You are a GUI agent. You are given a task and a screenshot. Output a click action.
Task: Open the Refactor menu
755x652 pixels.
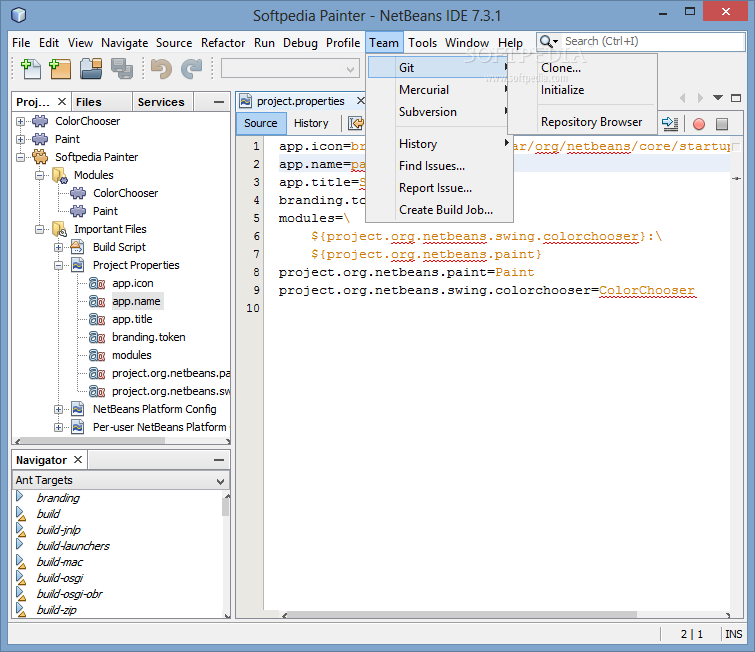tap(223, 43)
